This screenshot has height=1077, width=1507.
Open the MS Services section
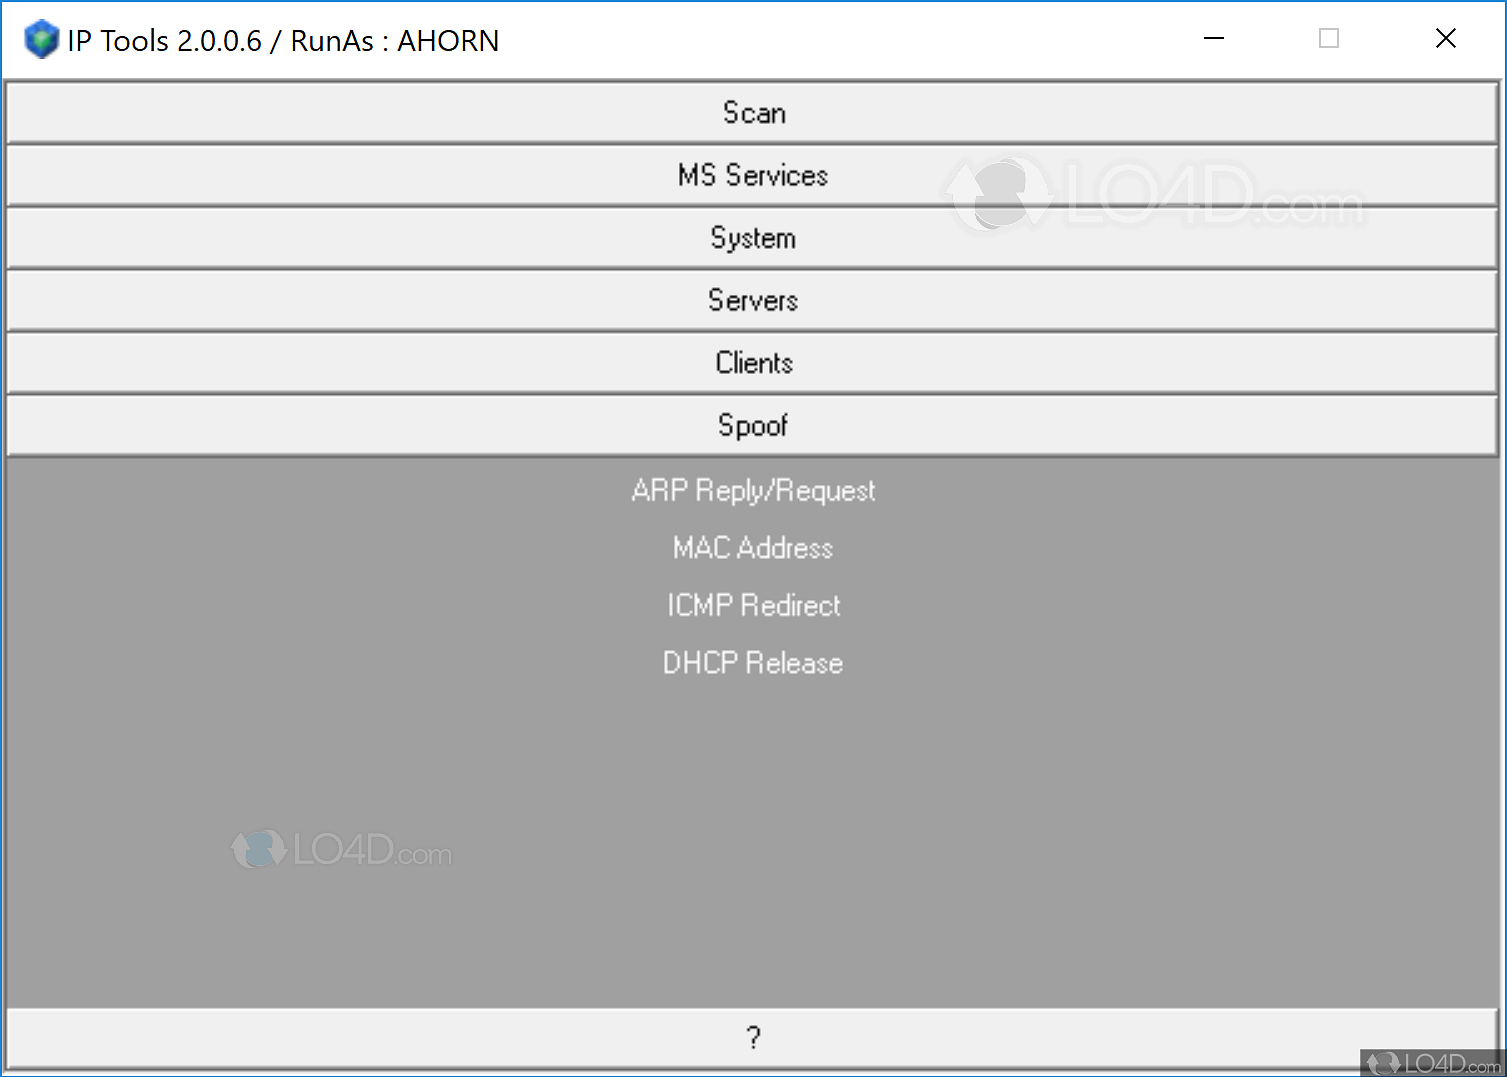[753, 175]
